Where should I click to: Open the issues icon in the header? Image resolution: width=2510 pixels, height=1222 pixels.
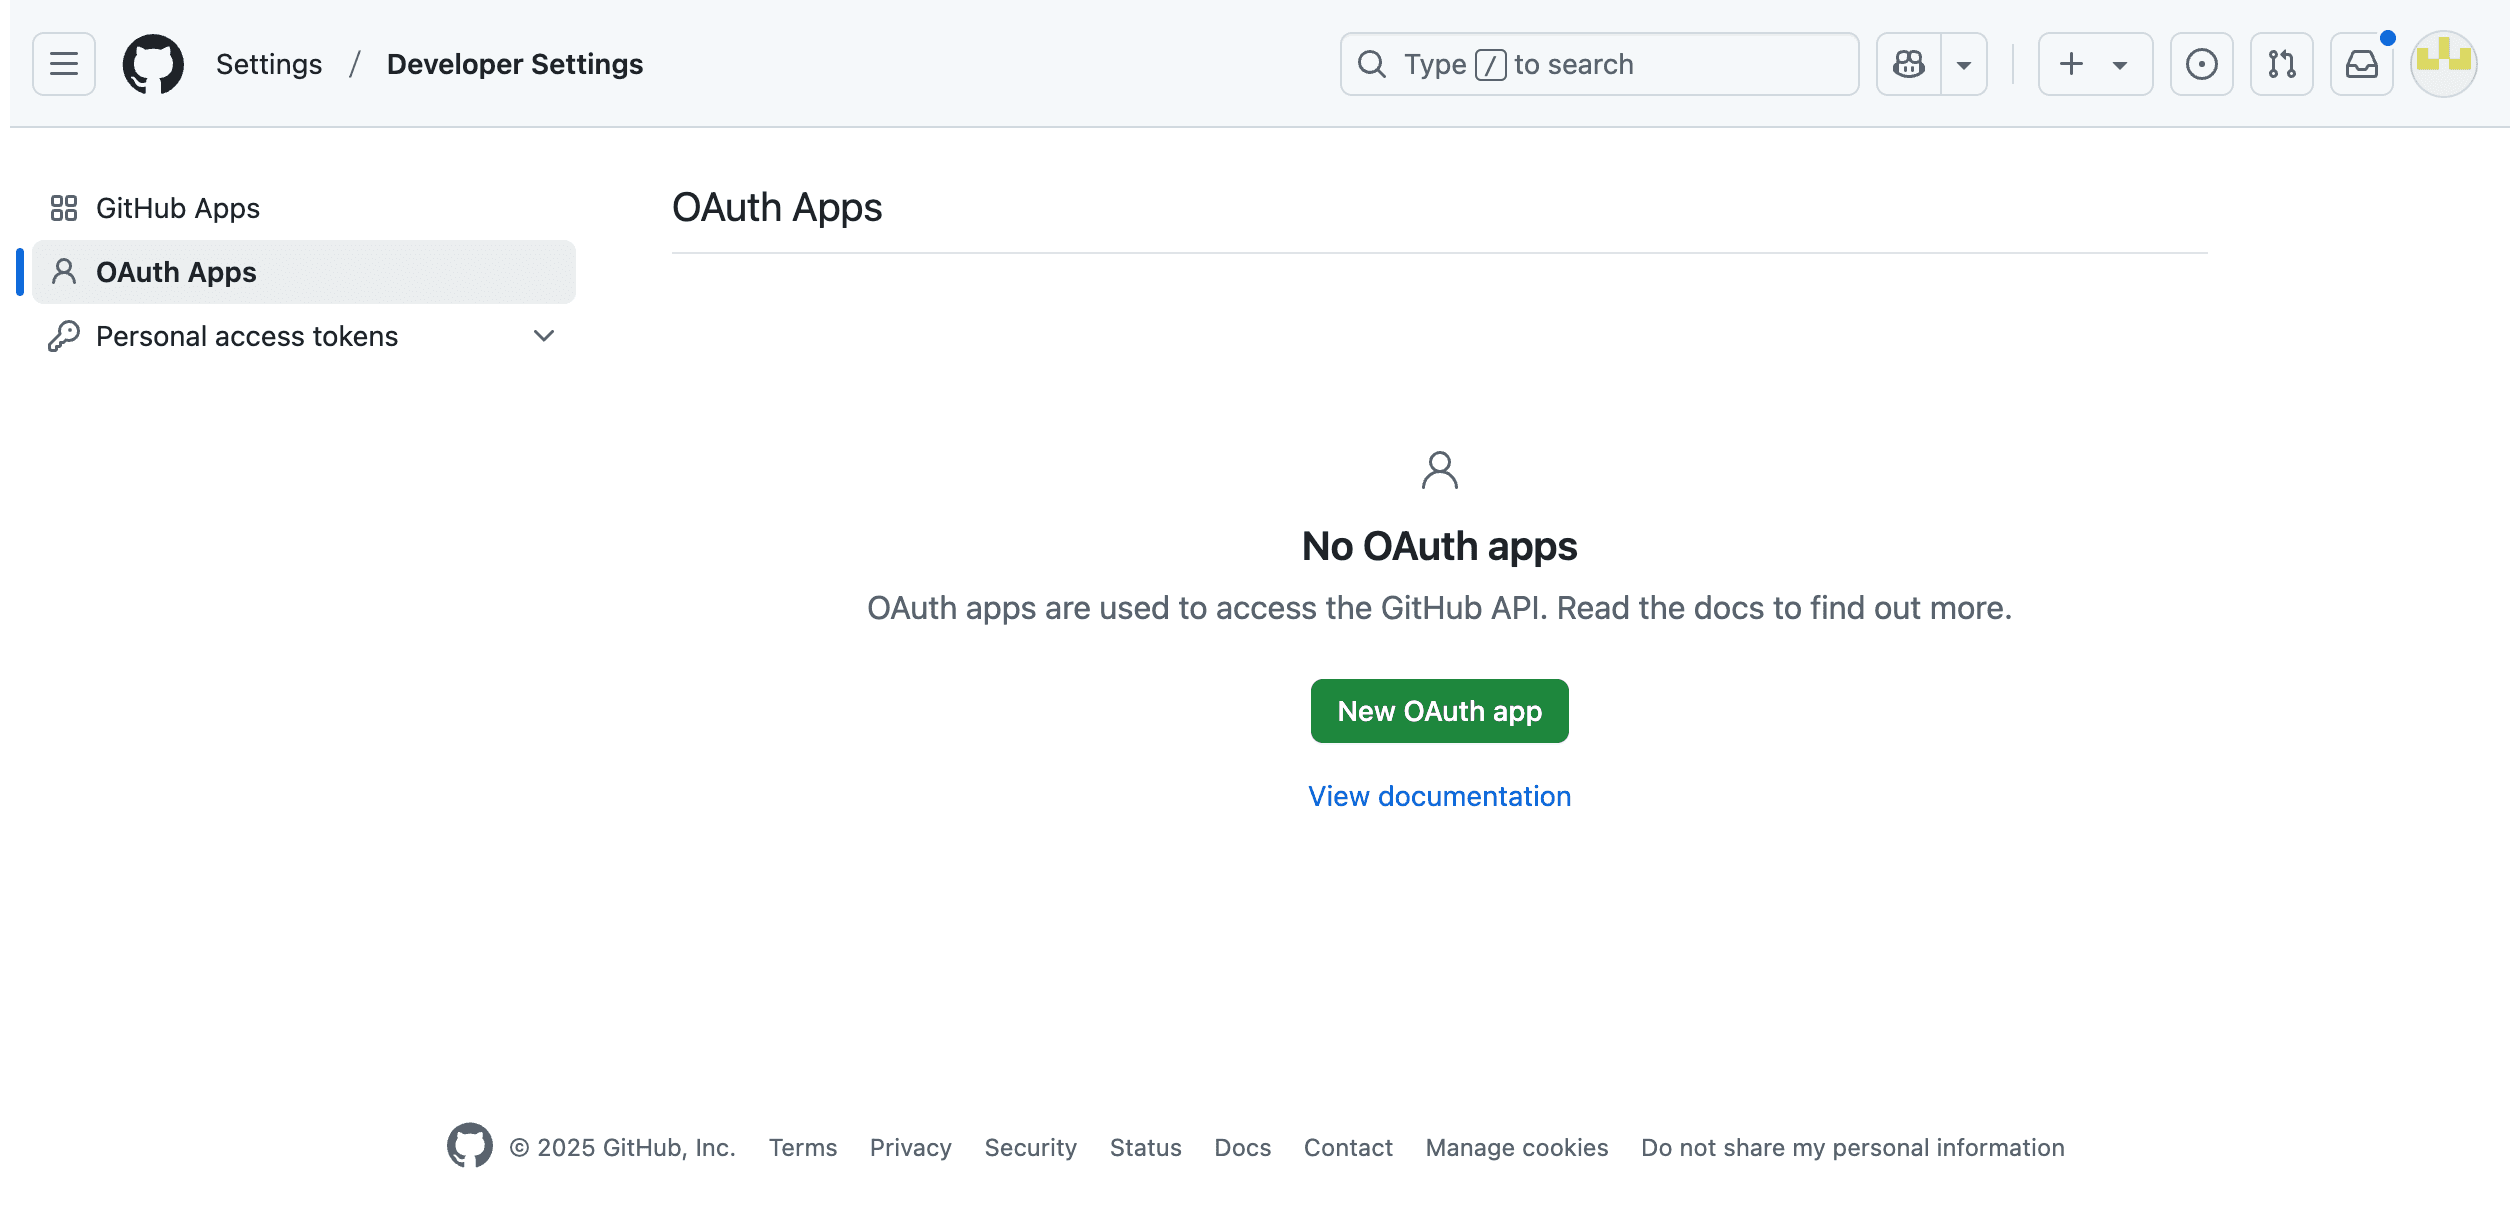click(2201, 63)
